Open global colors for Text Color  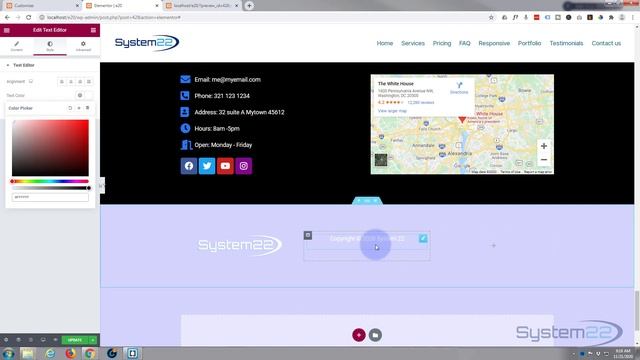coord(80,95)
